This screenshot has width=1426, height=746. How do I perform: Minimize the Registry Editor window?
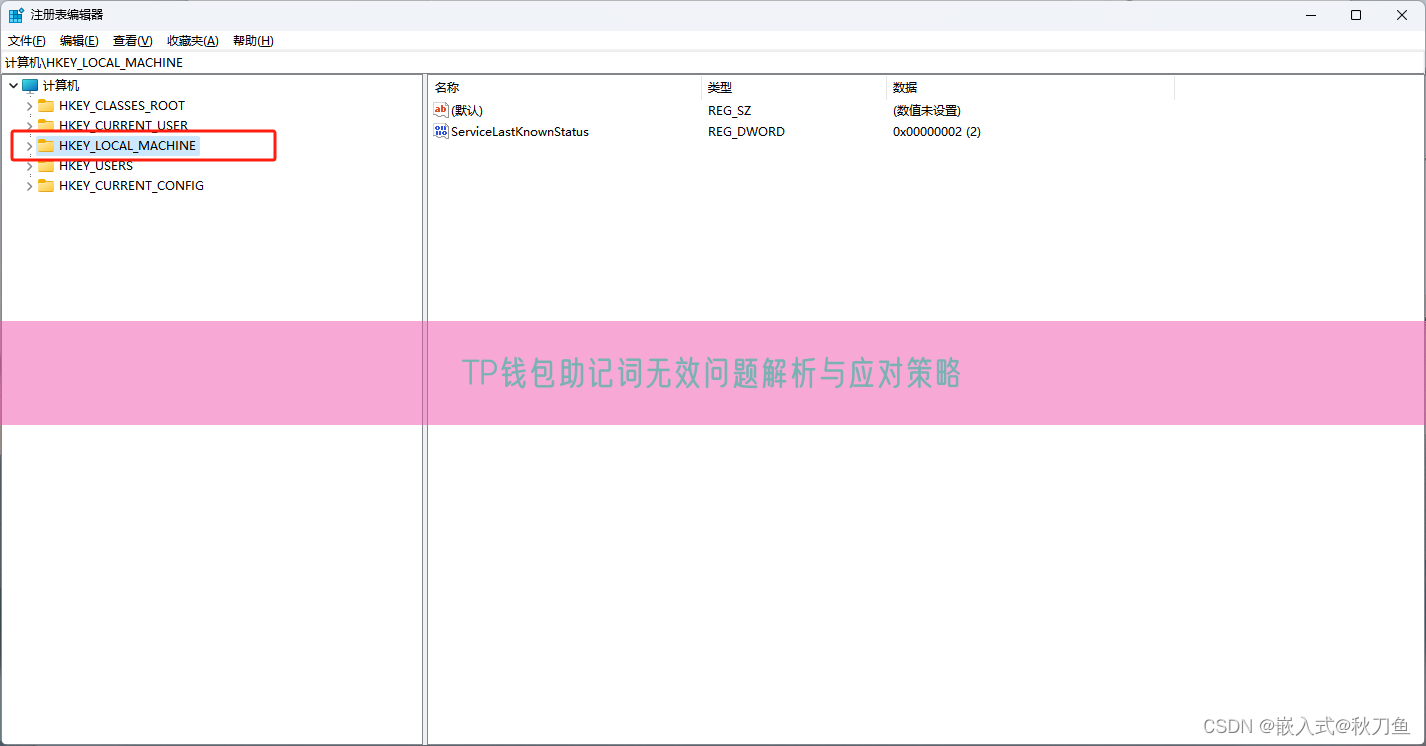(1310, 15)
